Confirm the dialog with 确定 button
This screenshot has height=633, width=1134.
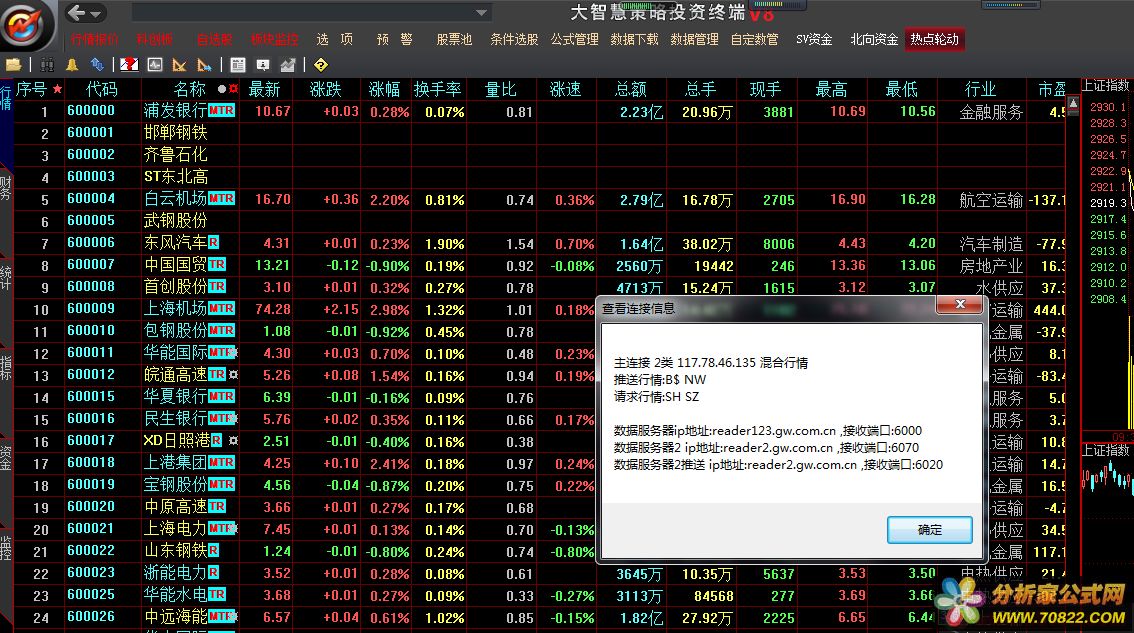929,530
